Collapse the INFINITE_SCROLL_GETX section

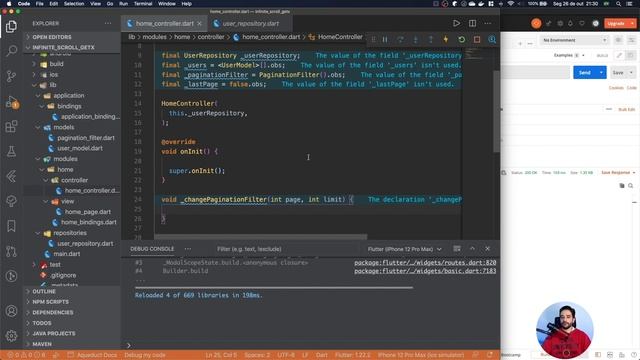coord(72,47)
